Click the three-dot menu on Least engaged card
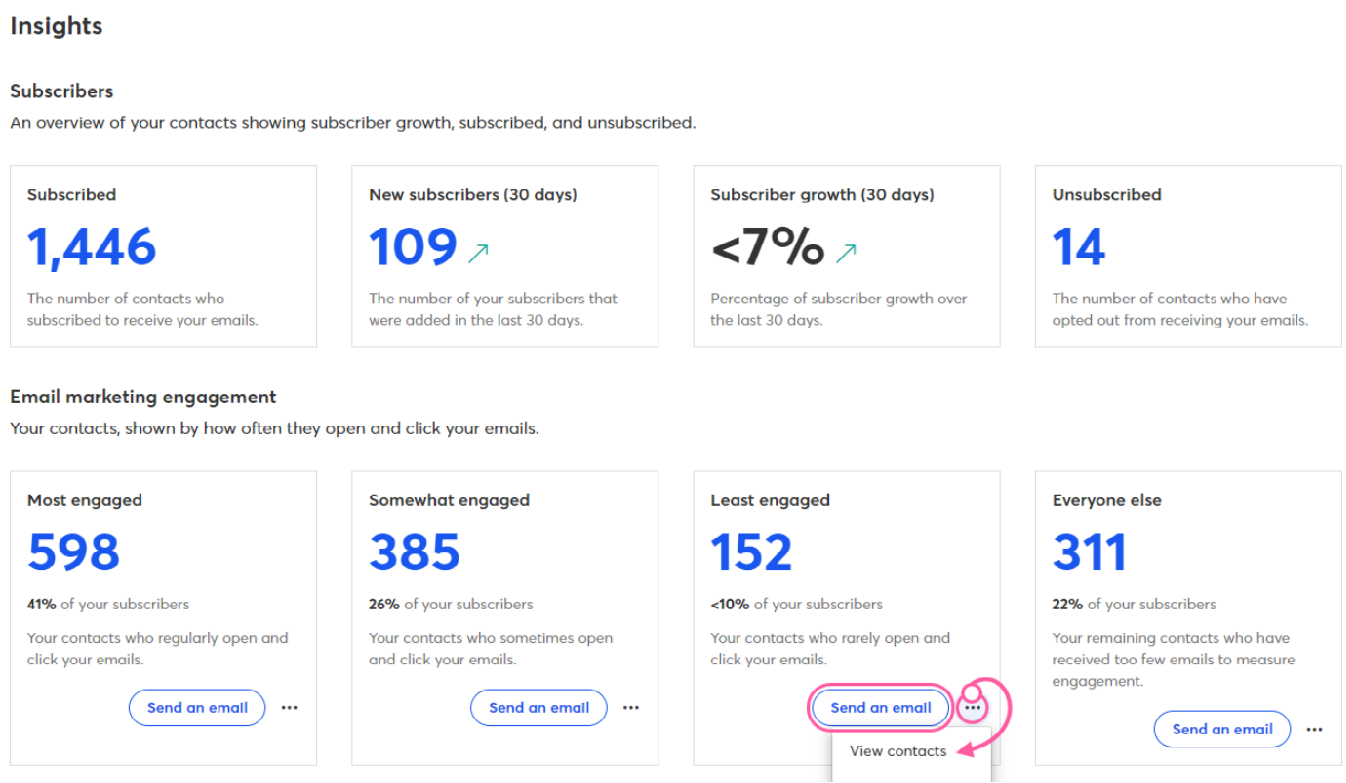 click(x=973, y=707)
